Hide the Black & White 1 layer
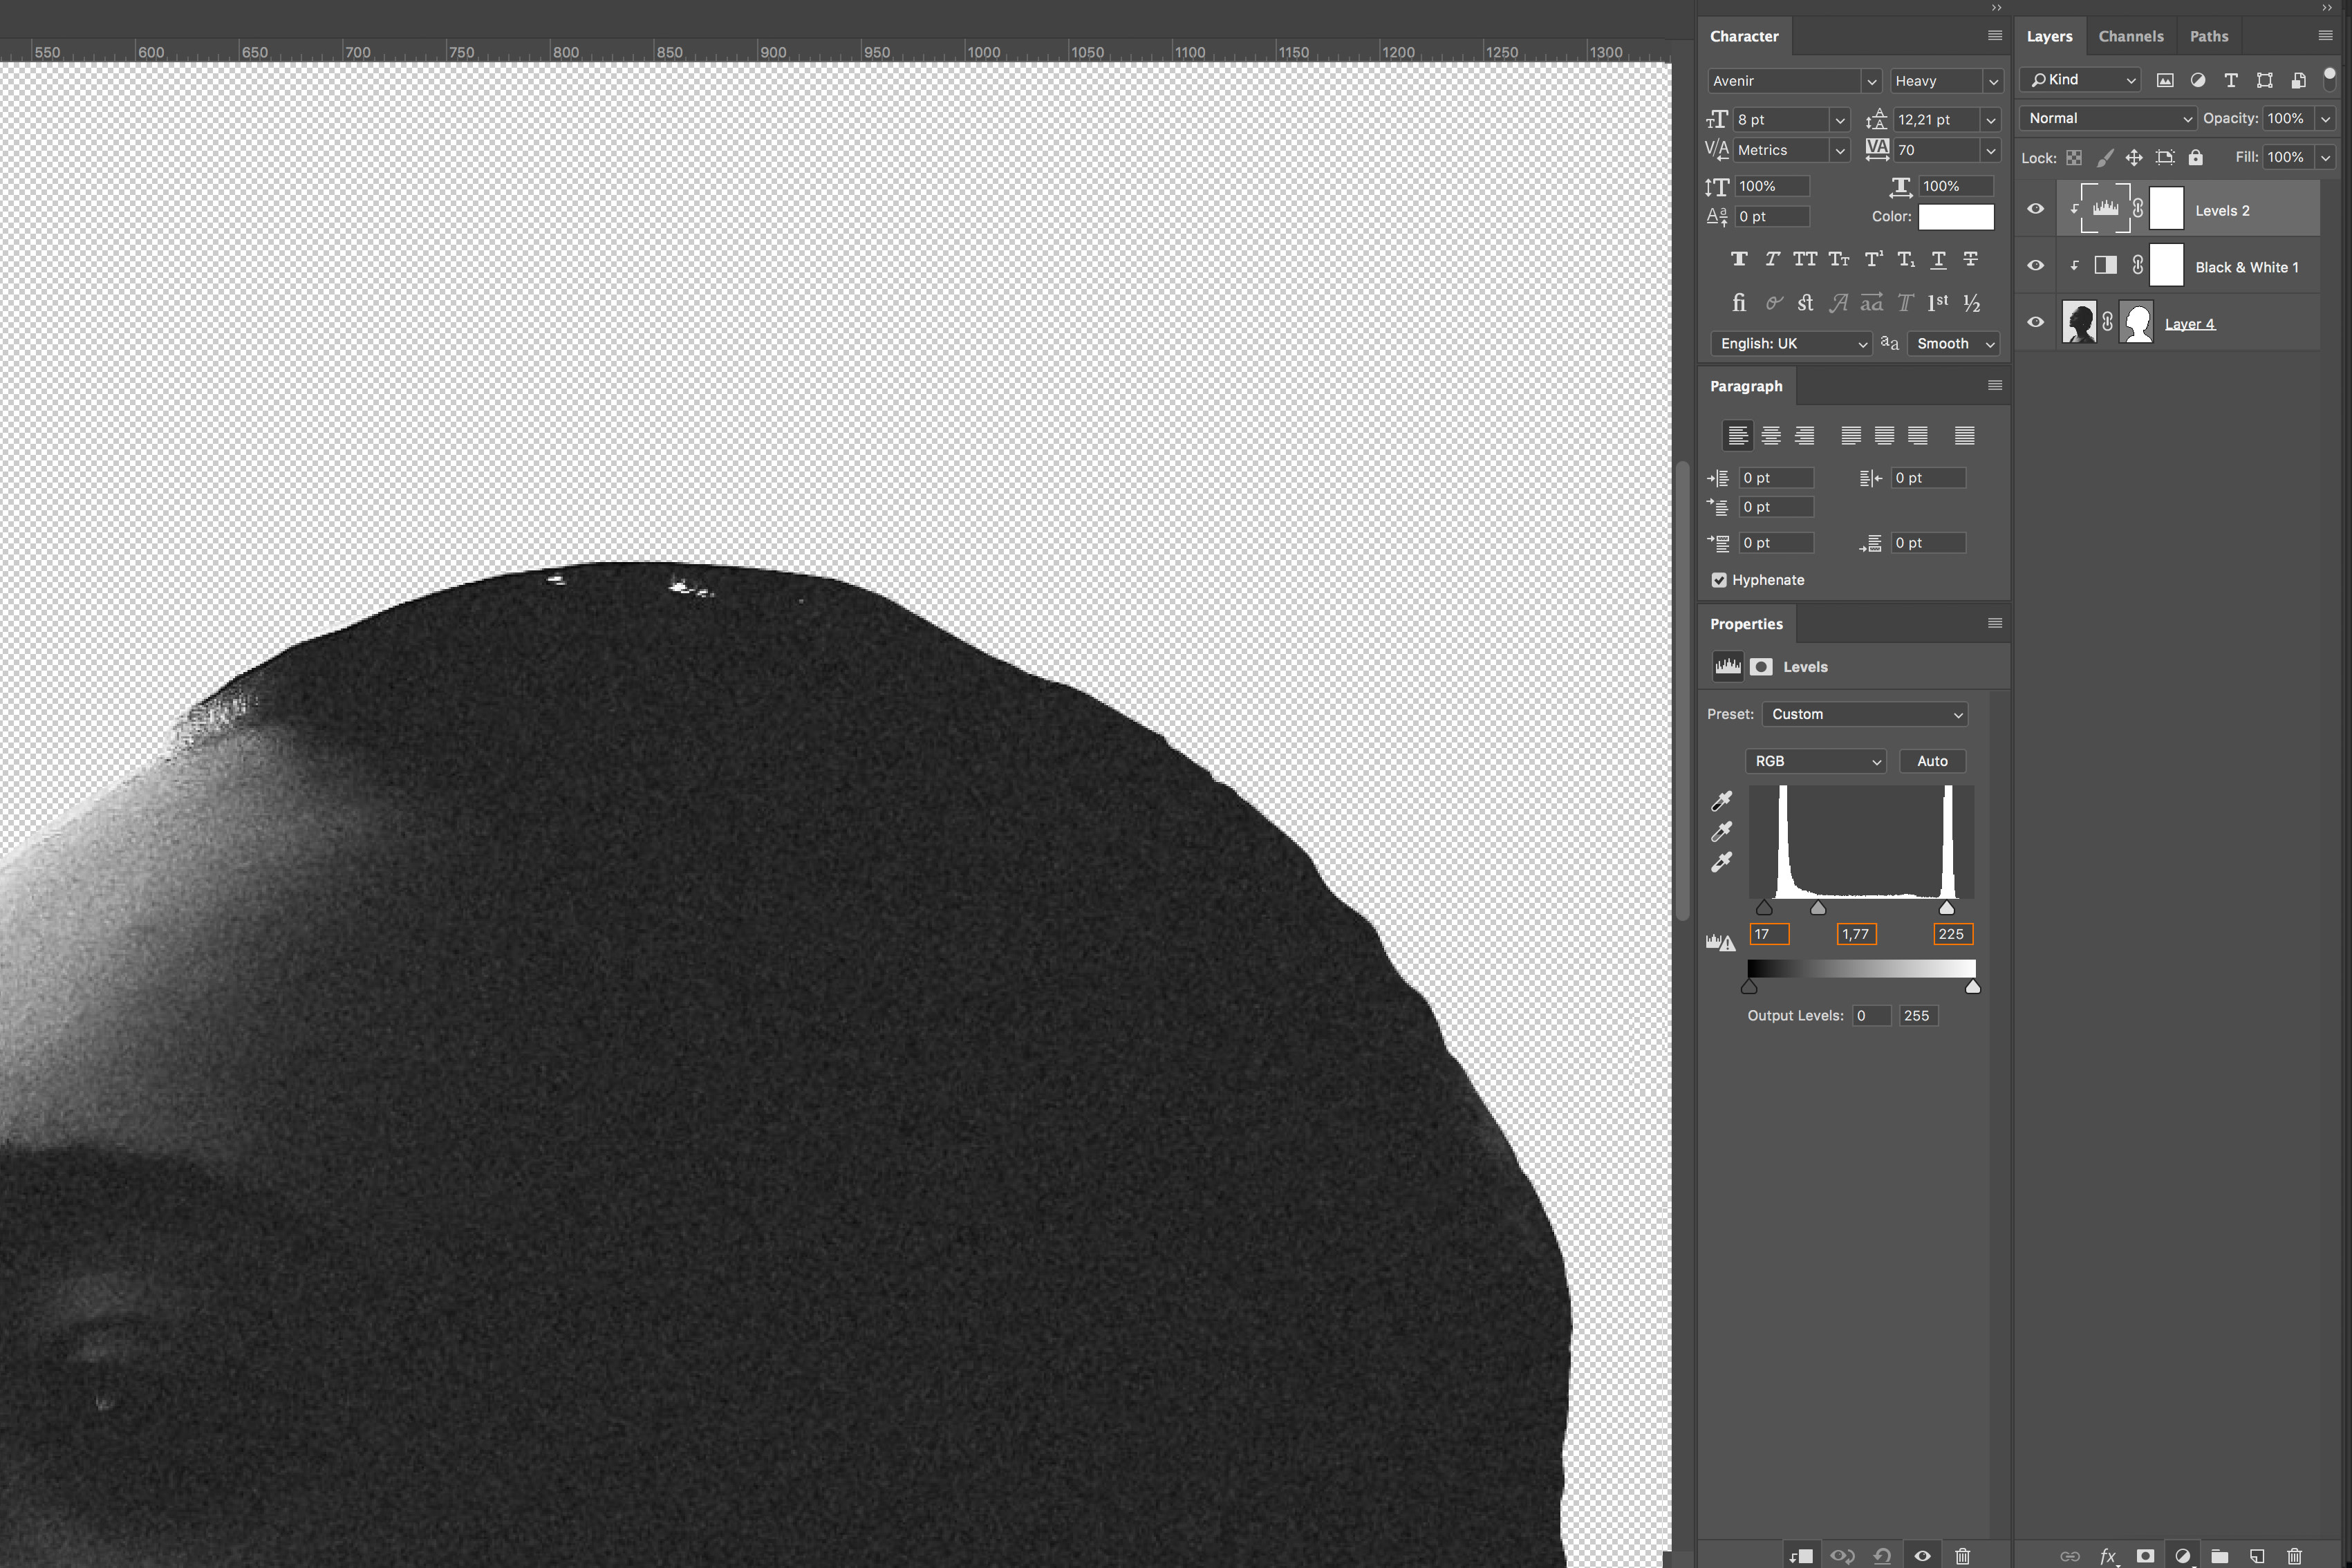This screenshot has width=2352, height=1568. [x=2035, y=266]
